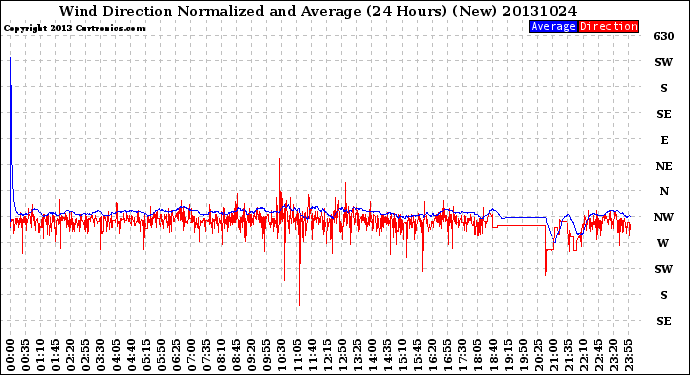Click the '07:00' time axis label
The width and height of the screenshot is (690, 375).
click(x=191, y=355)
